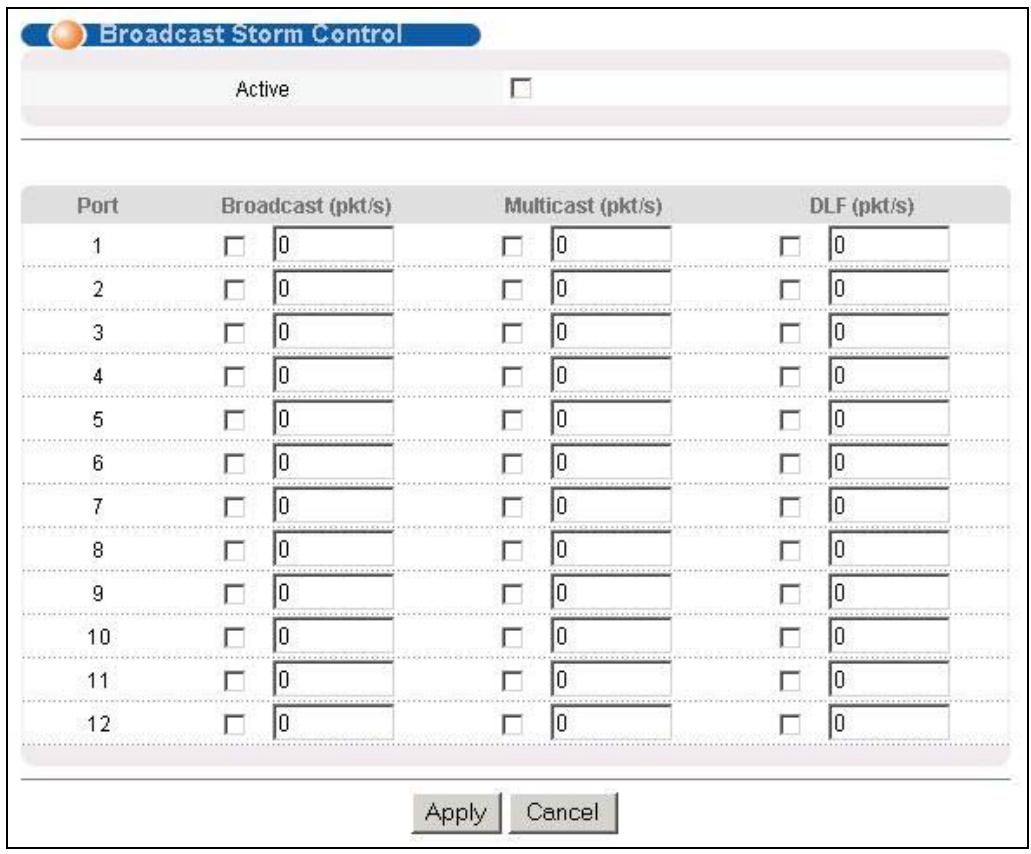Image resolution: width=1031 pixels, height=854 pixels.
Task: Check DLF box in port 3 row
Action: 790,333
